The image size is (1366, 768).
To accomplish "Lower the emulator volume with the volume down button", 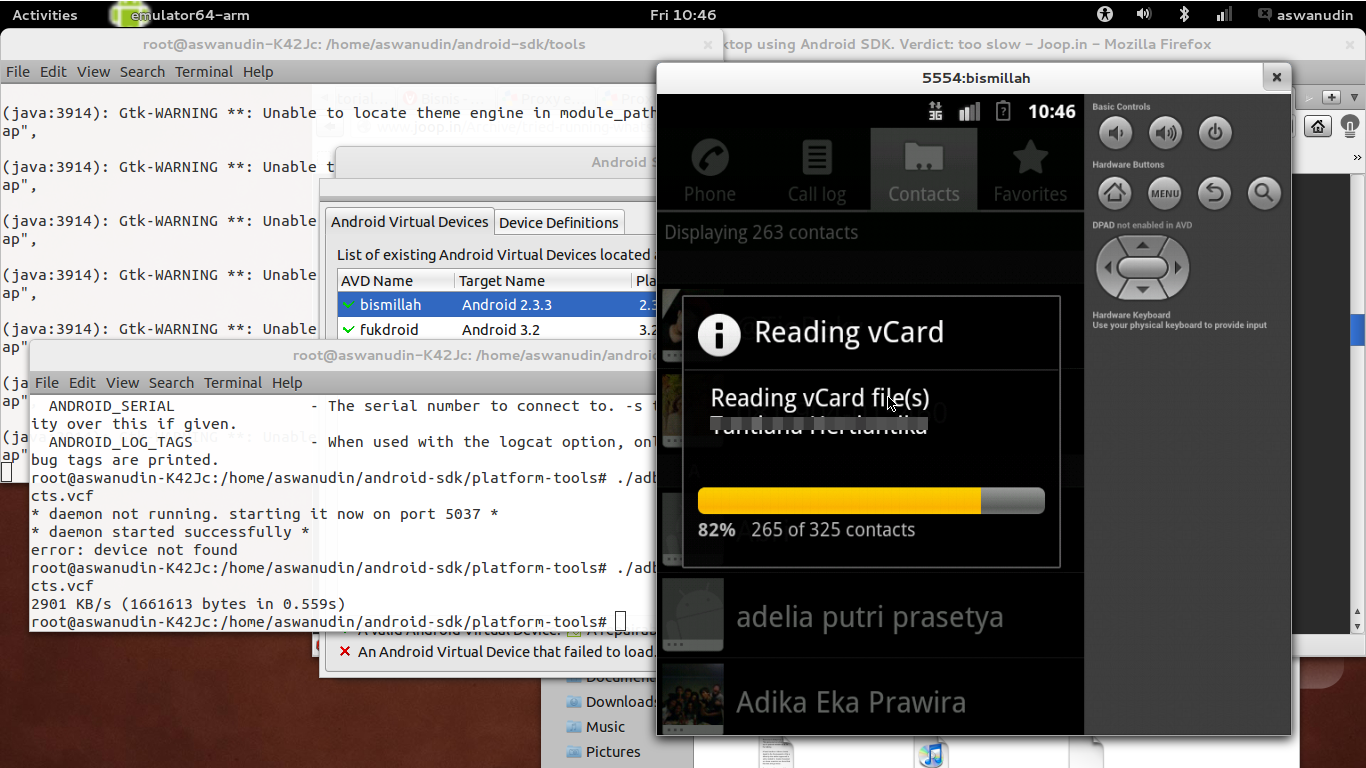I will [1116, 133].
